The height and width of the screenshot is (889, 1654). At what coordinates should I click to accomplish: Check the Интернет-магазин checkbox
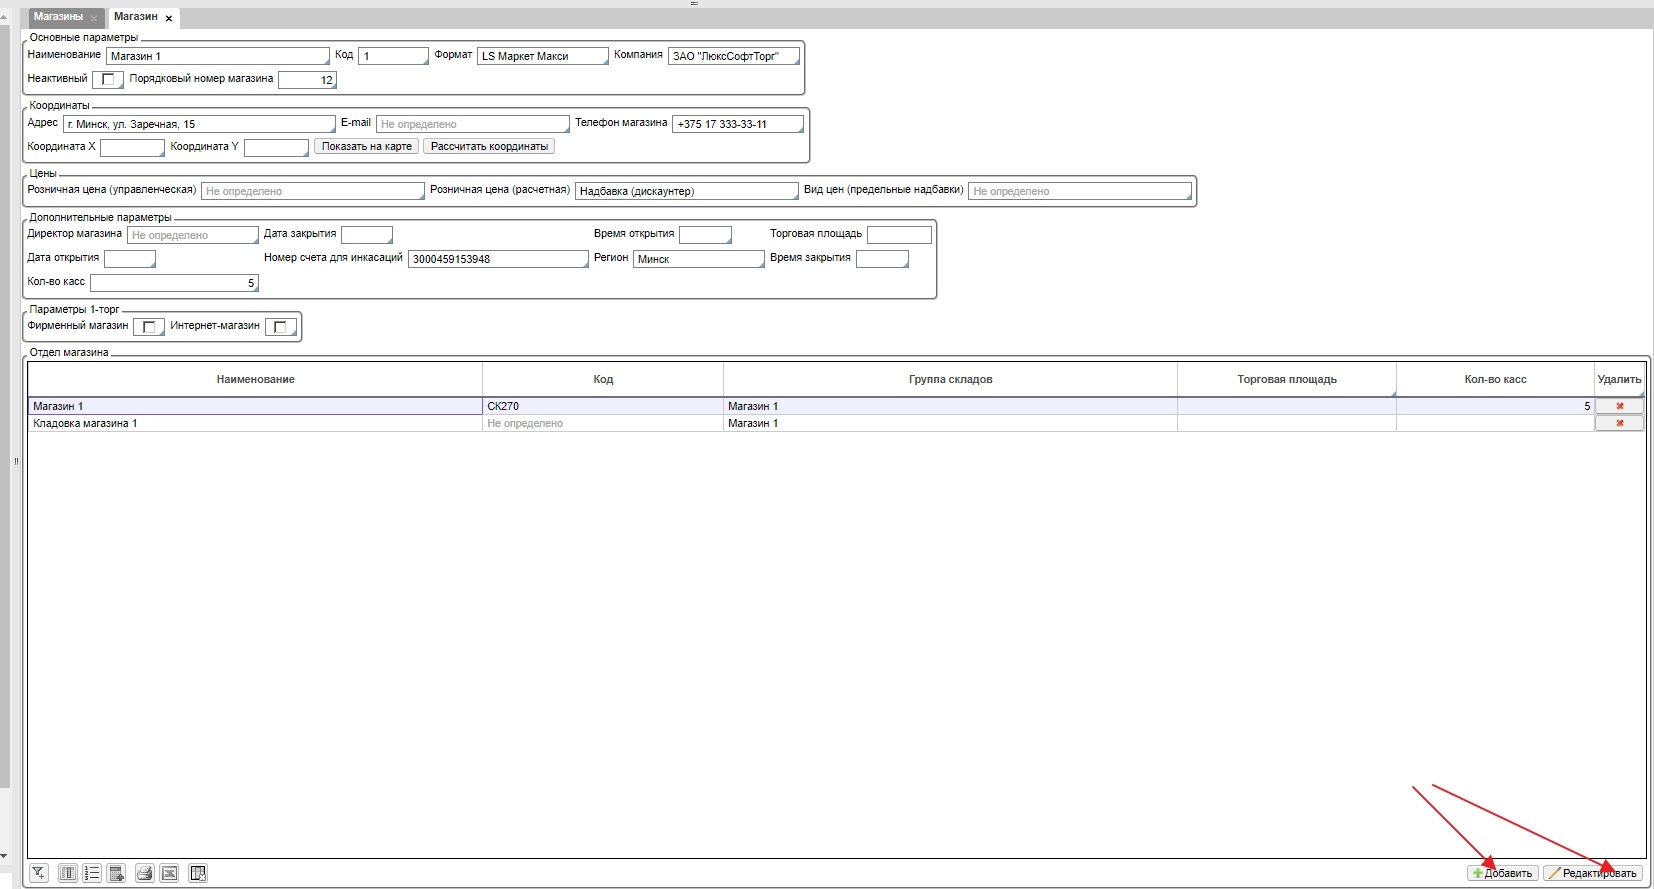pos(280,327)
